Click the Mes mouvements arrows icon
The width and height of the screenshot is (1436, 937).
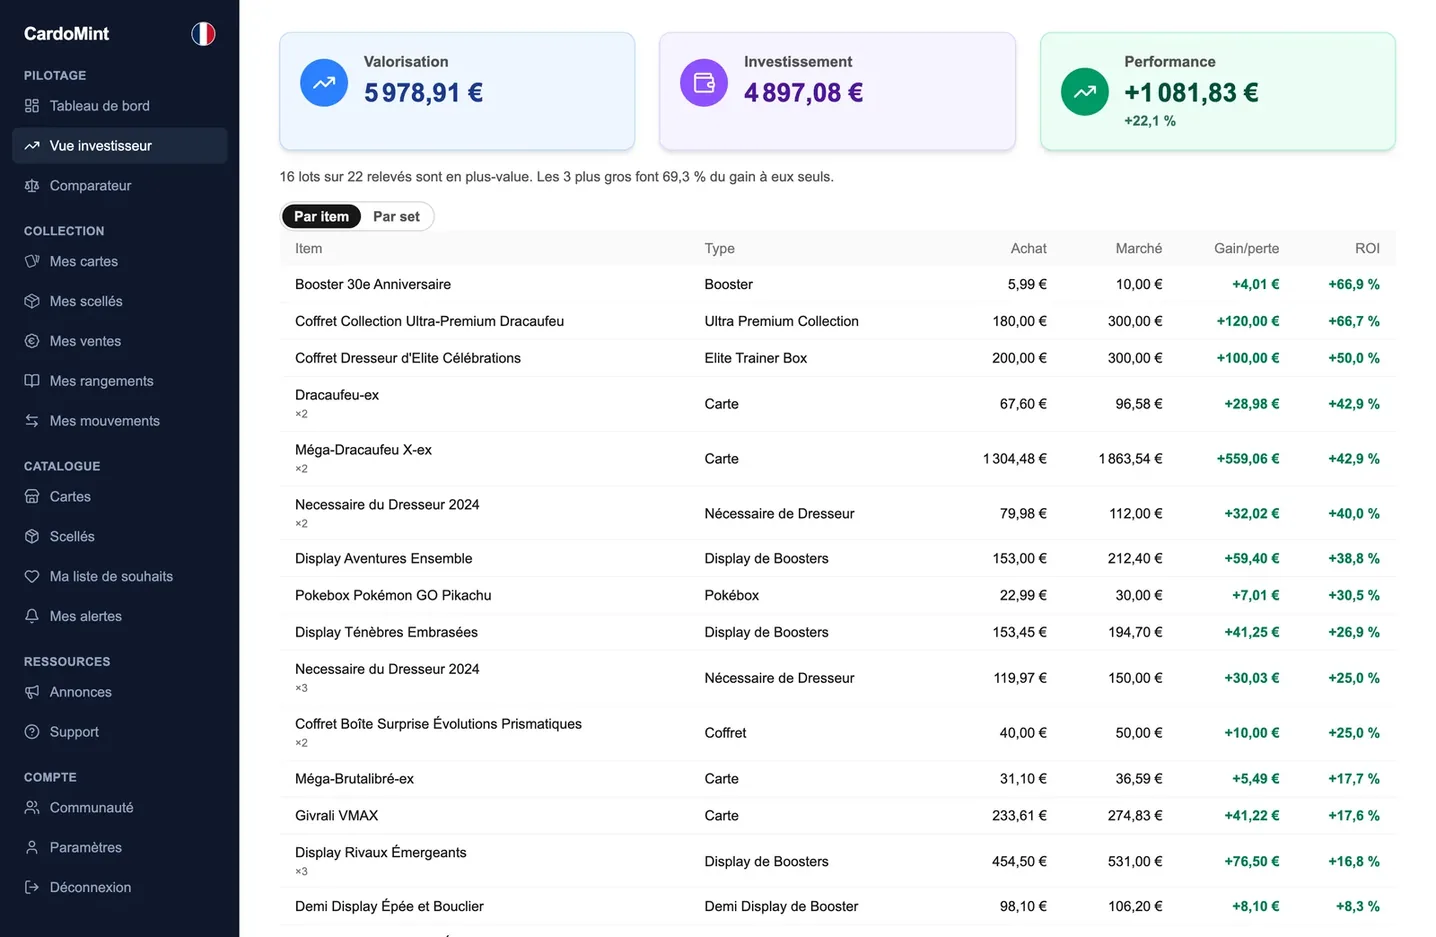tap(32, 422)
